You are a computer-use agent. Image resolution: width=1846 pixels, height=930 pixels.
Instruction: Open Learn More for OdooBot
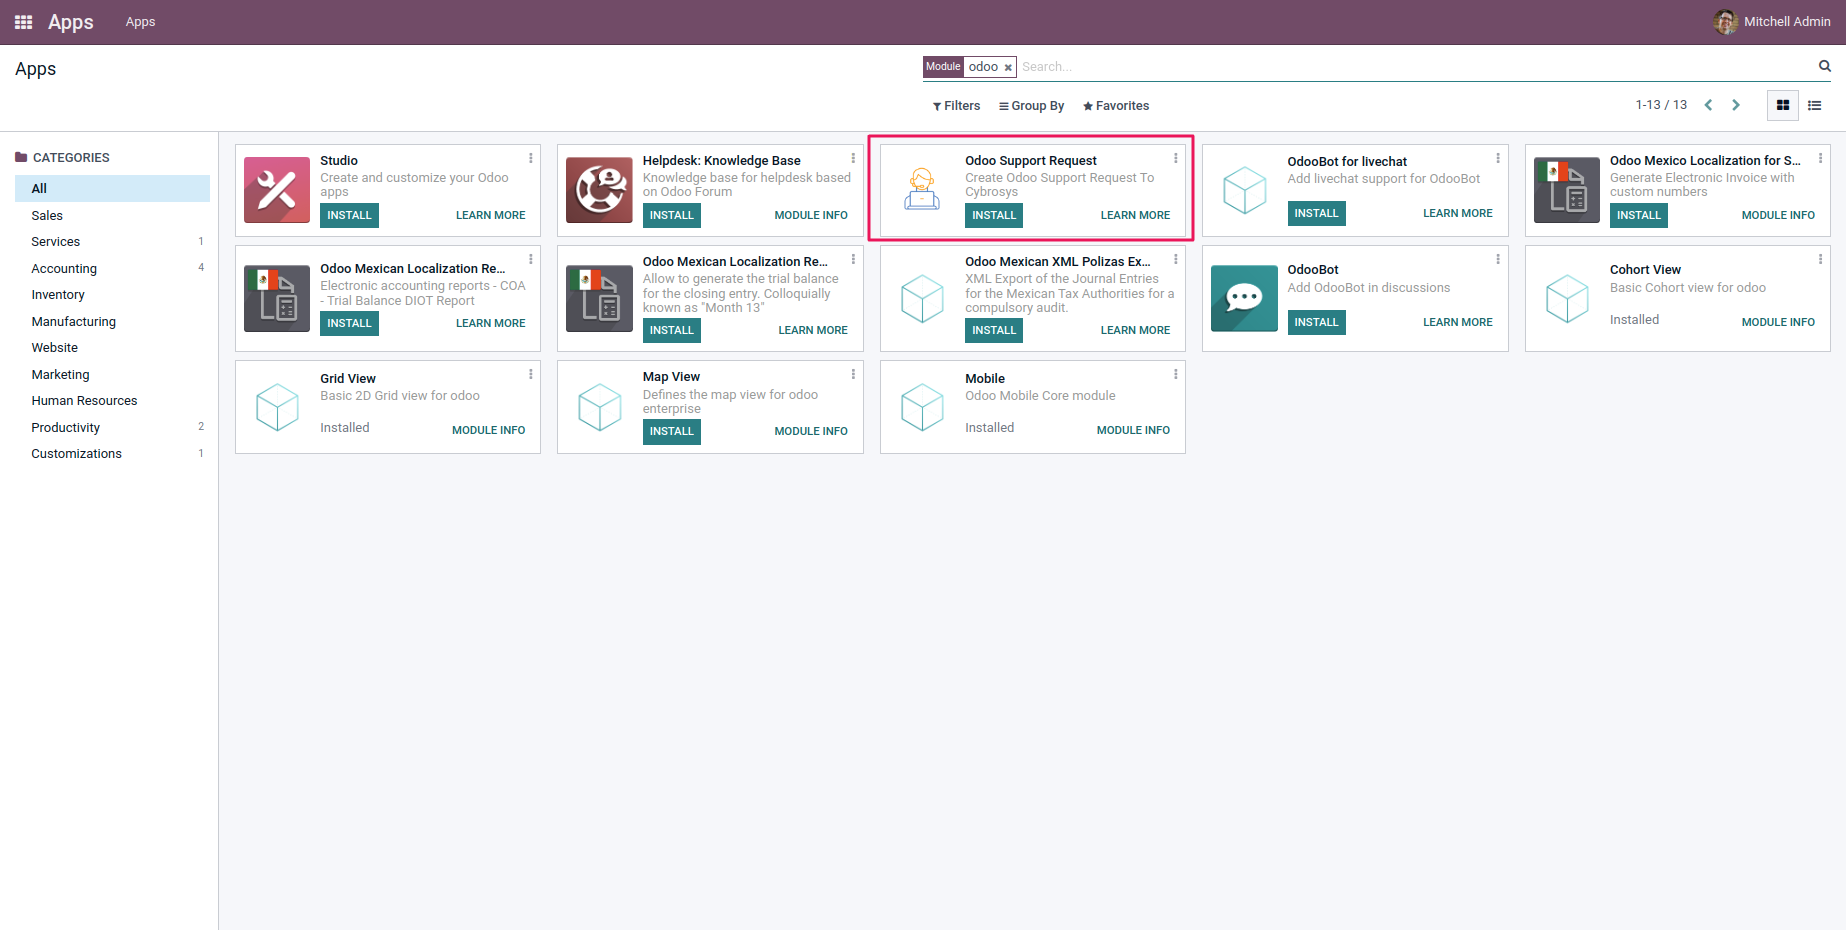pyautogui.click(x=1457, y=322)
